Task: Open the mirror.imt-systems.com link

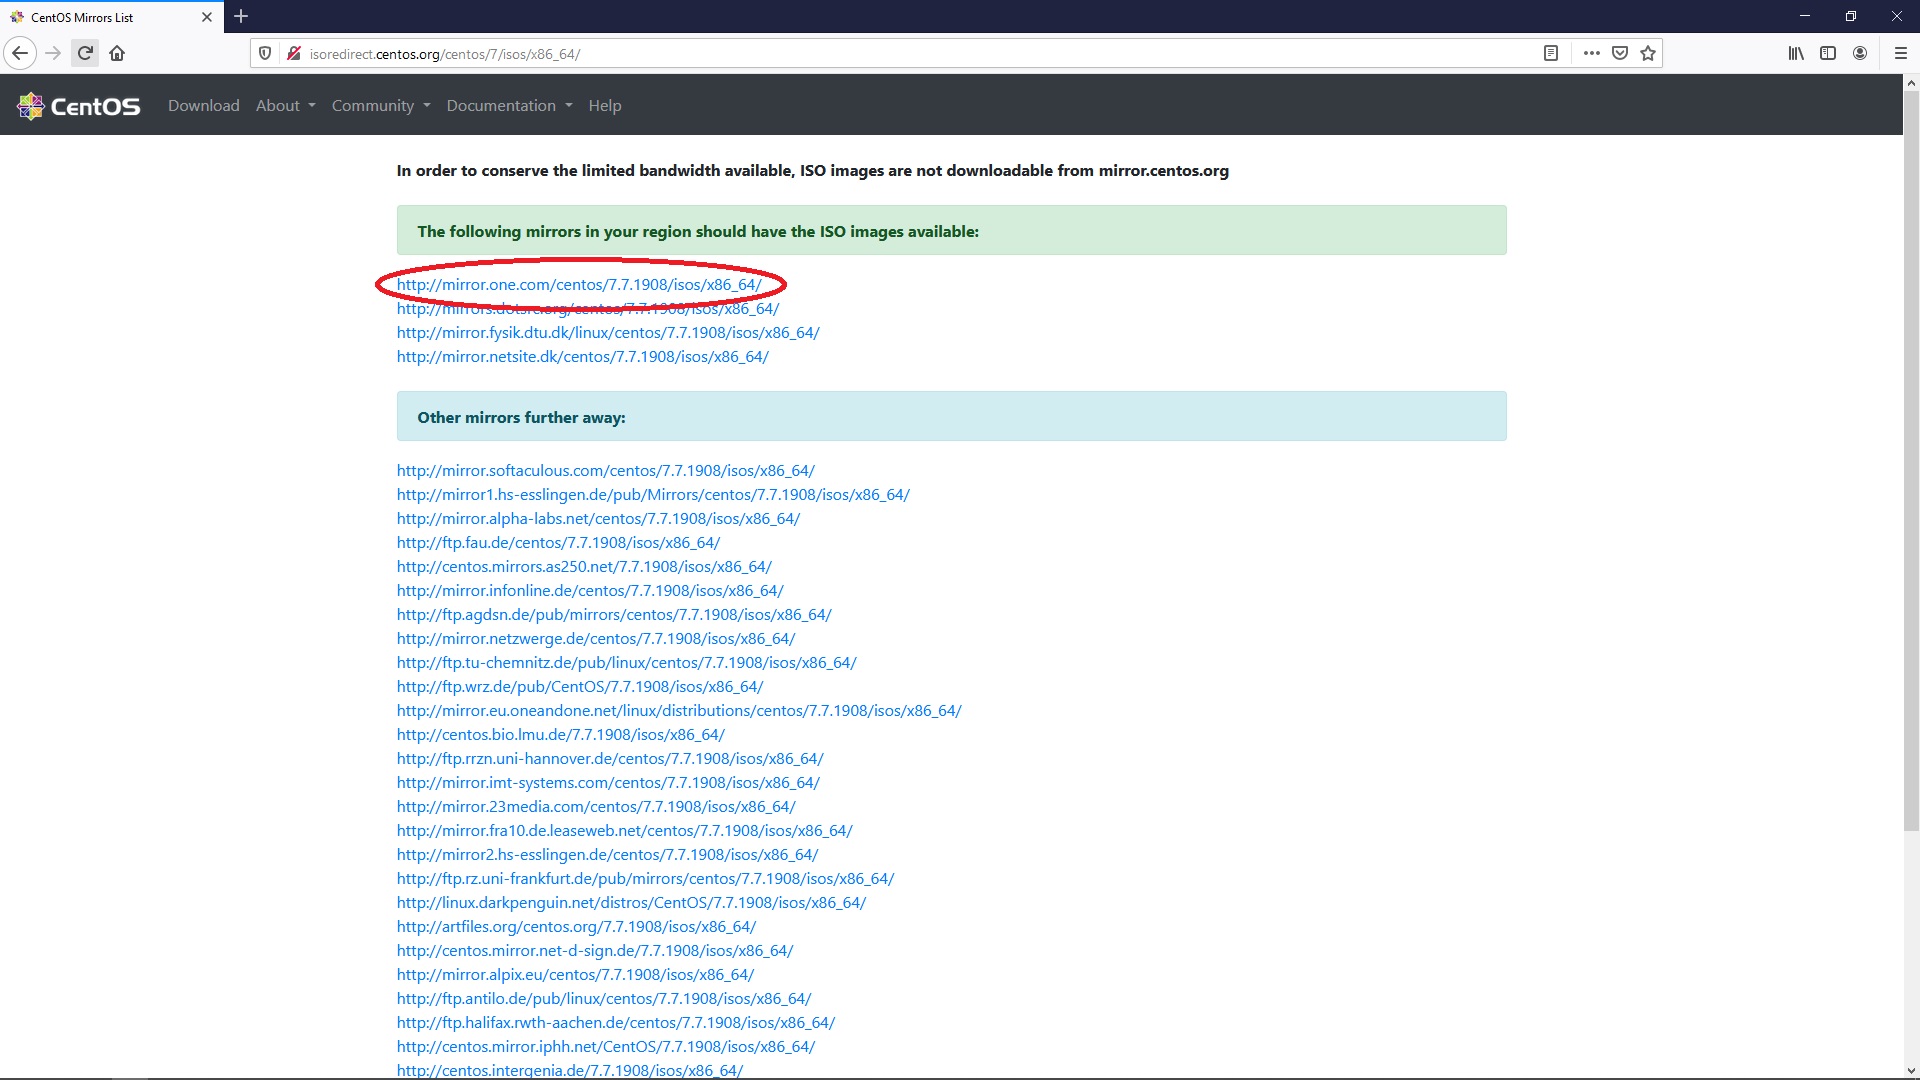Action: coord(608,783)
